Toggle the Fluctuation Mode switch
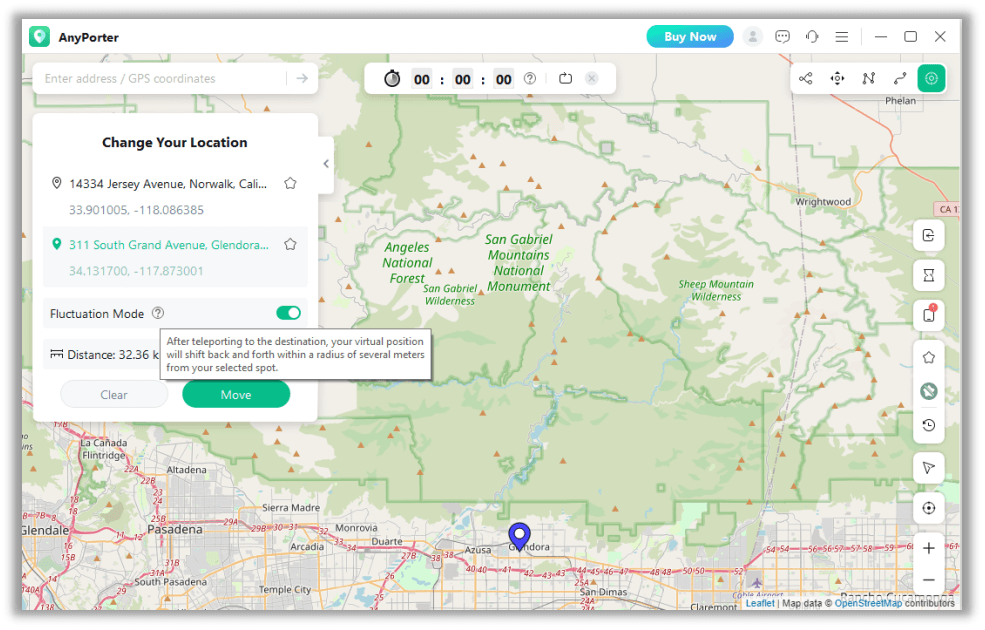 288,313
